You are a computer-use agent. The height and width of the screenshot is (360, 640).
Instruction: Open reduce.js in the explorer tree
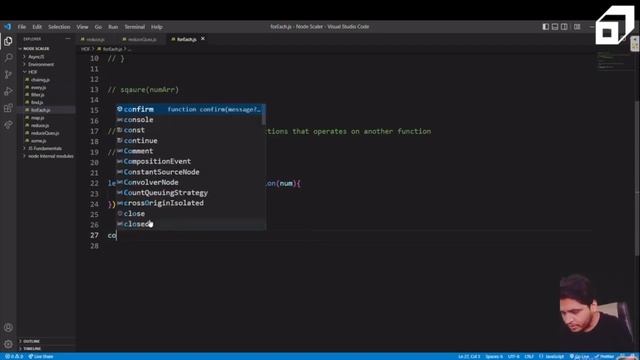coord(40,125)
